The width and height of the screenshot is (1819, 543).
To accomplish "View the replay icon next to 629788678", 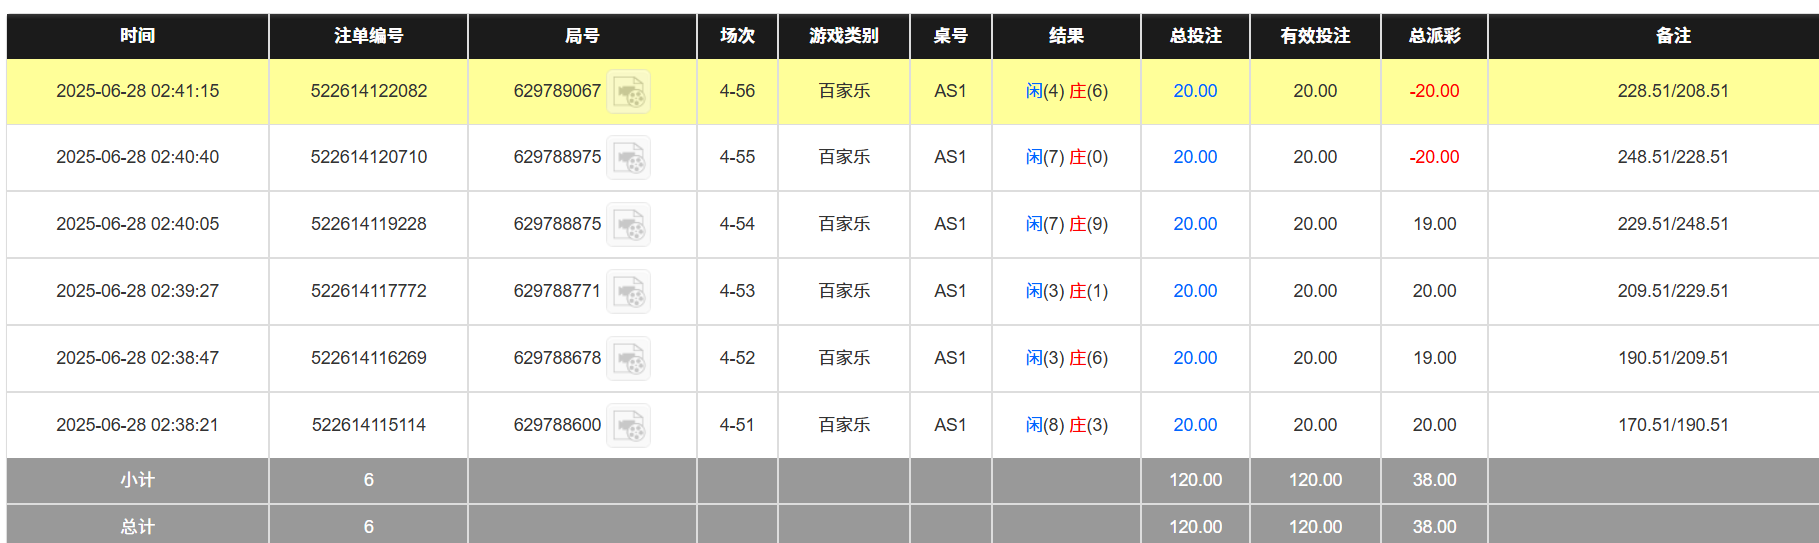I will (629, 359).
